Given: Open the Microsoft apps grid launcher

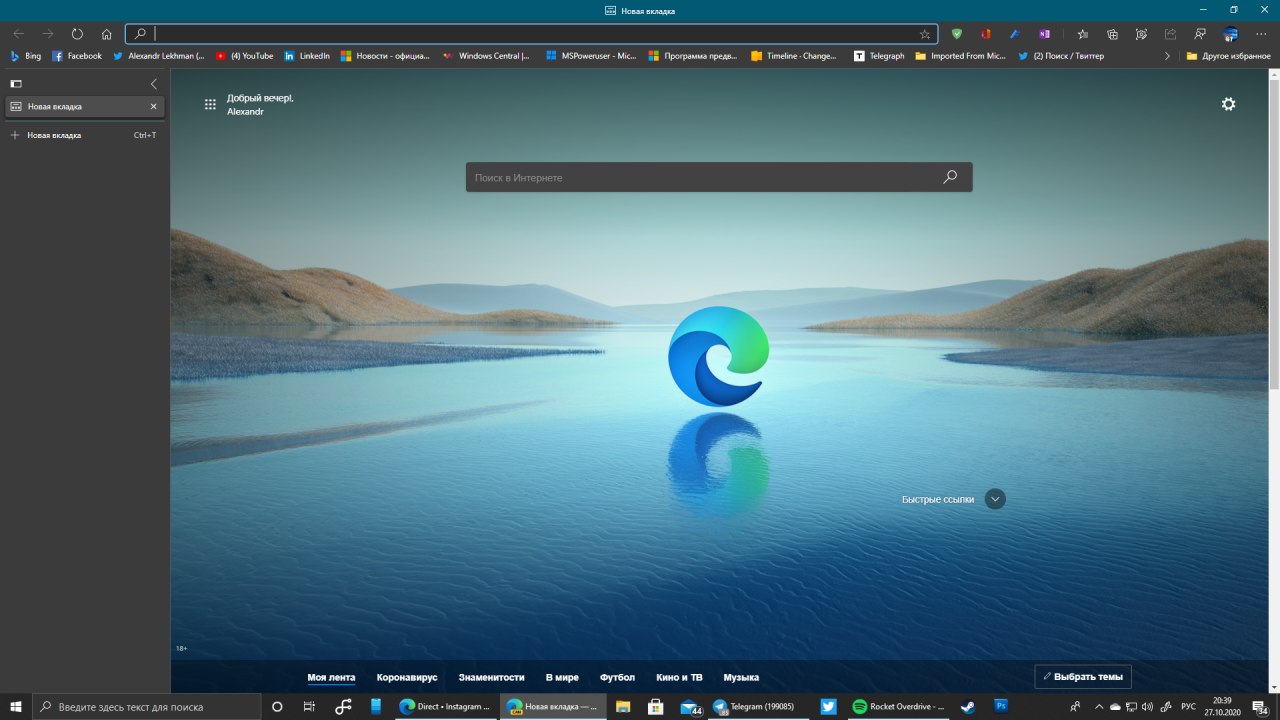Looking at the screenshot, I should click(210, 104).
